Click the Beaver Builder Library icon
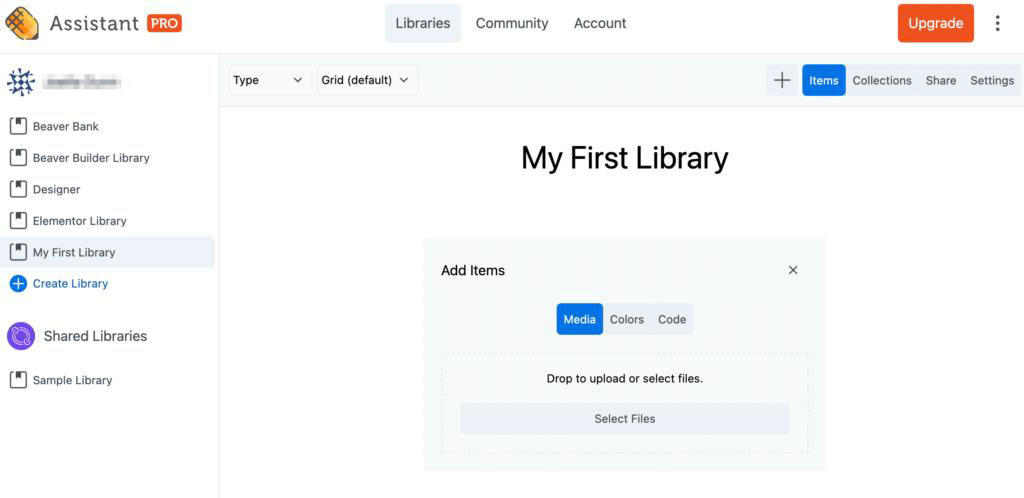The height and width of the screenshot is (498, 1024). [18, 157]
